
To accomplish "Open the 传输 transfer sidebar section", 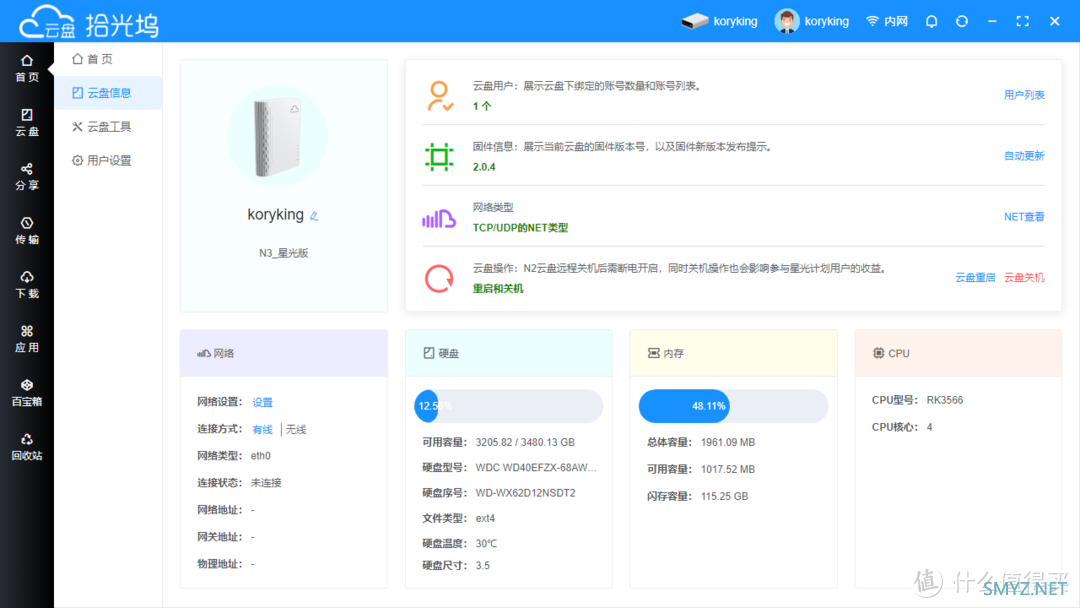I will coord(27,231).
